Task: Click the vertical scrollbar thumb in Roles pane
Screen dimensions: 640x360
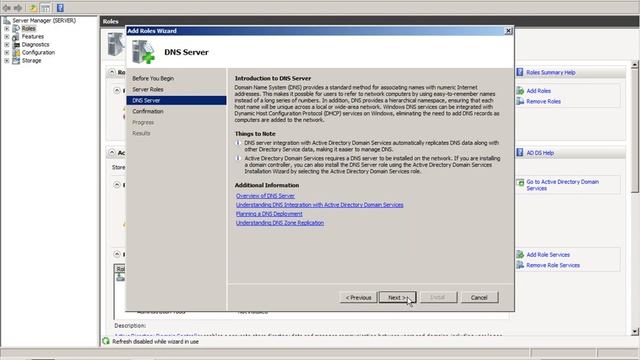Action: click(635, 131)
